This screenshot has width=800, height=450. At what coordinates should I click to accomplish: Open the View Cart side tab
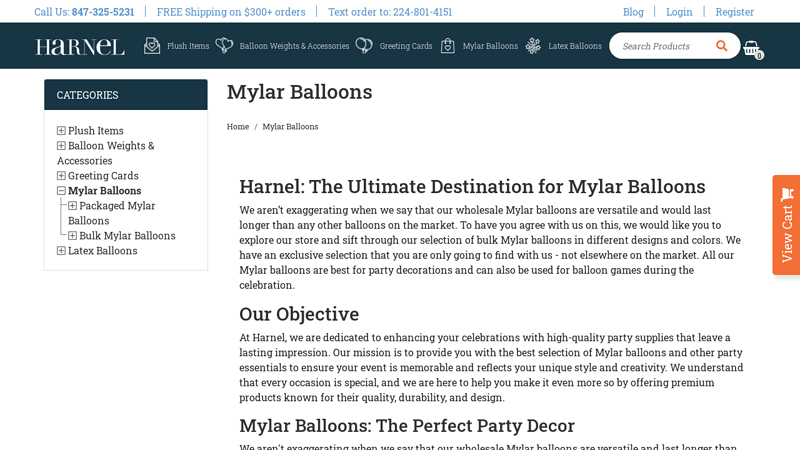pyautogui.click(x=786, y=225)
